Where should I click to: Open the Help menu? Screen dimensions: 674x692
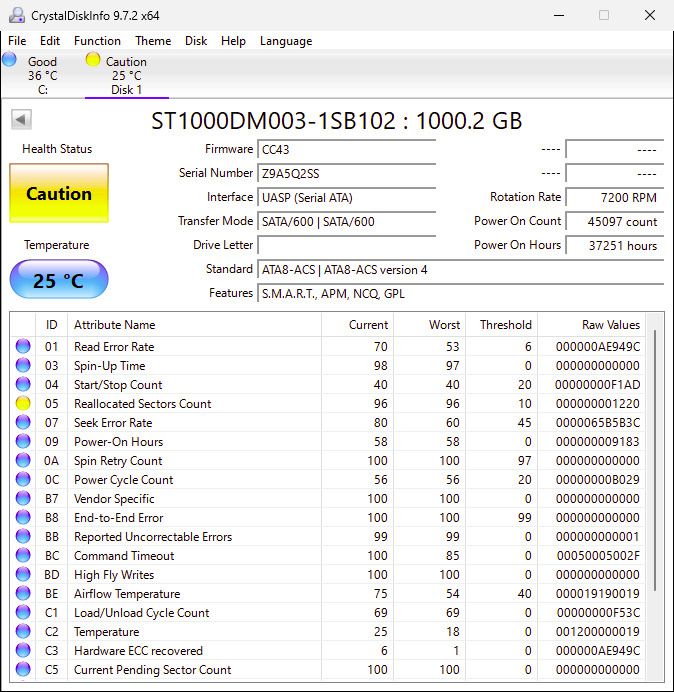[233, 41]
